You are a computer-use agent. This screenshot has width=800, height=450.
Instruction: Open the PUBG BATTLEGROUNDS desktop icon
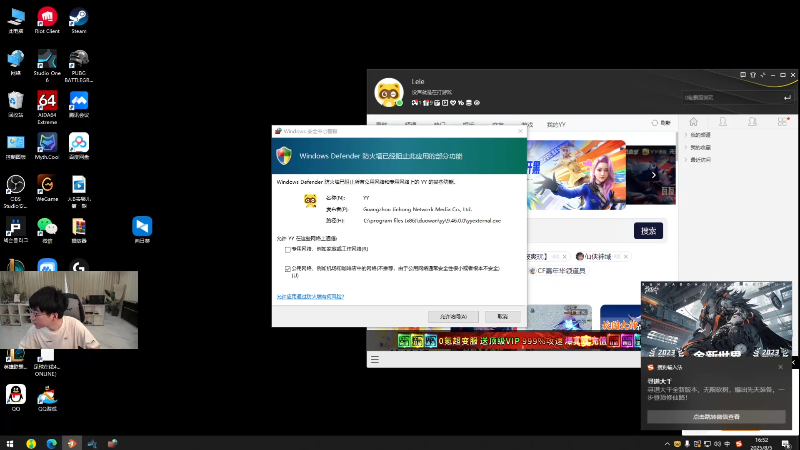[x=79, y=65]
